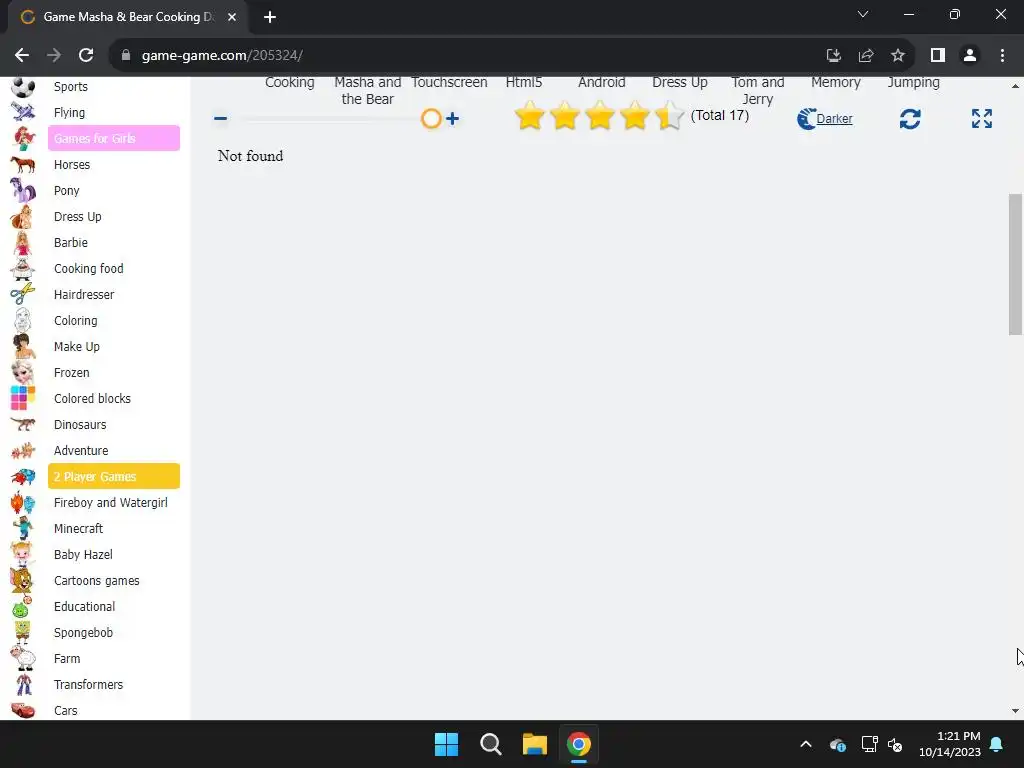Open the Jumping tag
This screenshot has height=768, width=1024.
coord(914,82)
